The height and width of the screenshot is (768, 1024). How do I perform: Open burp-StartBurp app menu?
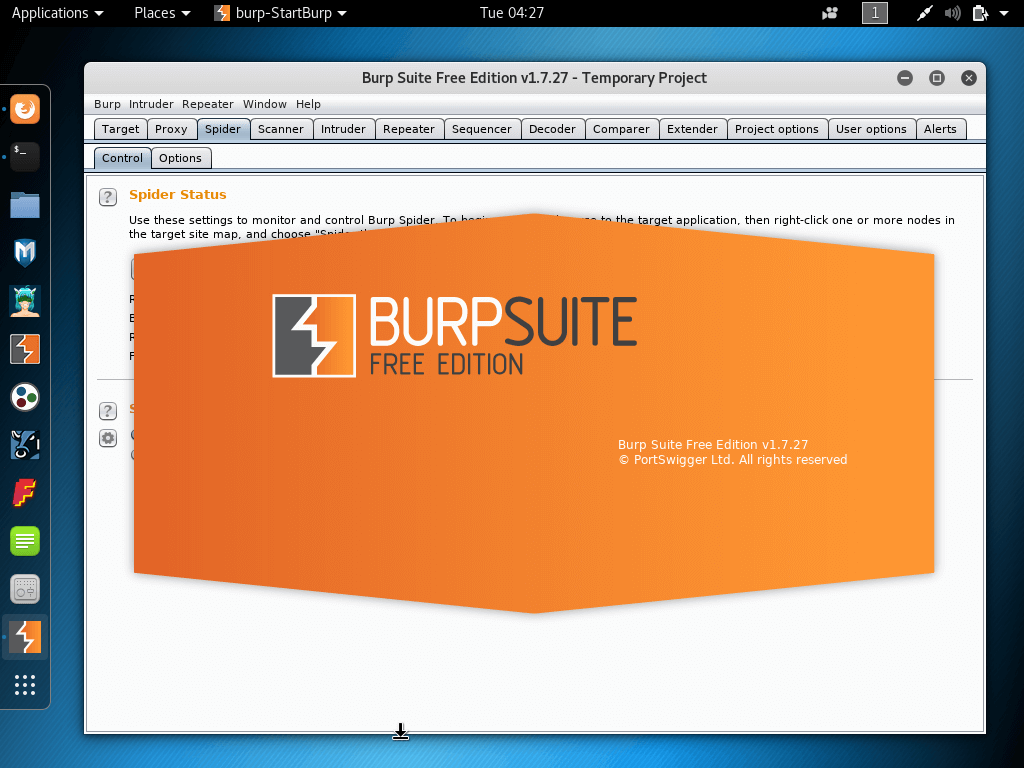281,13
